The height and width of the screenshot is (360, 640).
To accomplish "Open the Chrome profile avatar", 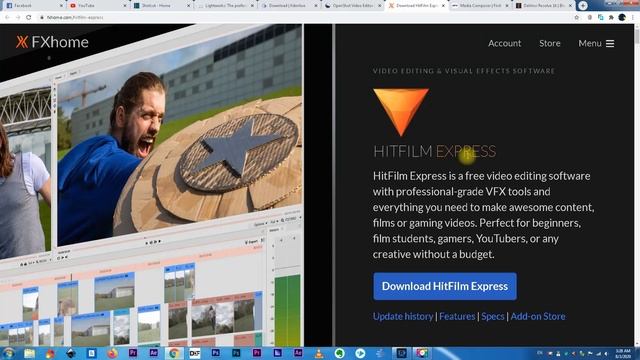I will [622, 18].
